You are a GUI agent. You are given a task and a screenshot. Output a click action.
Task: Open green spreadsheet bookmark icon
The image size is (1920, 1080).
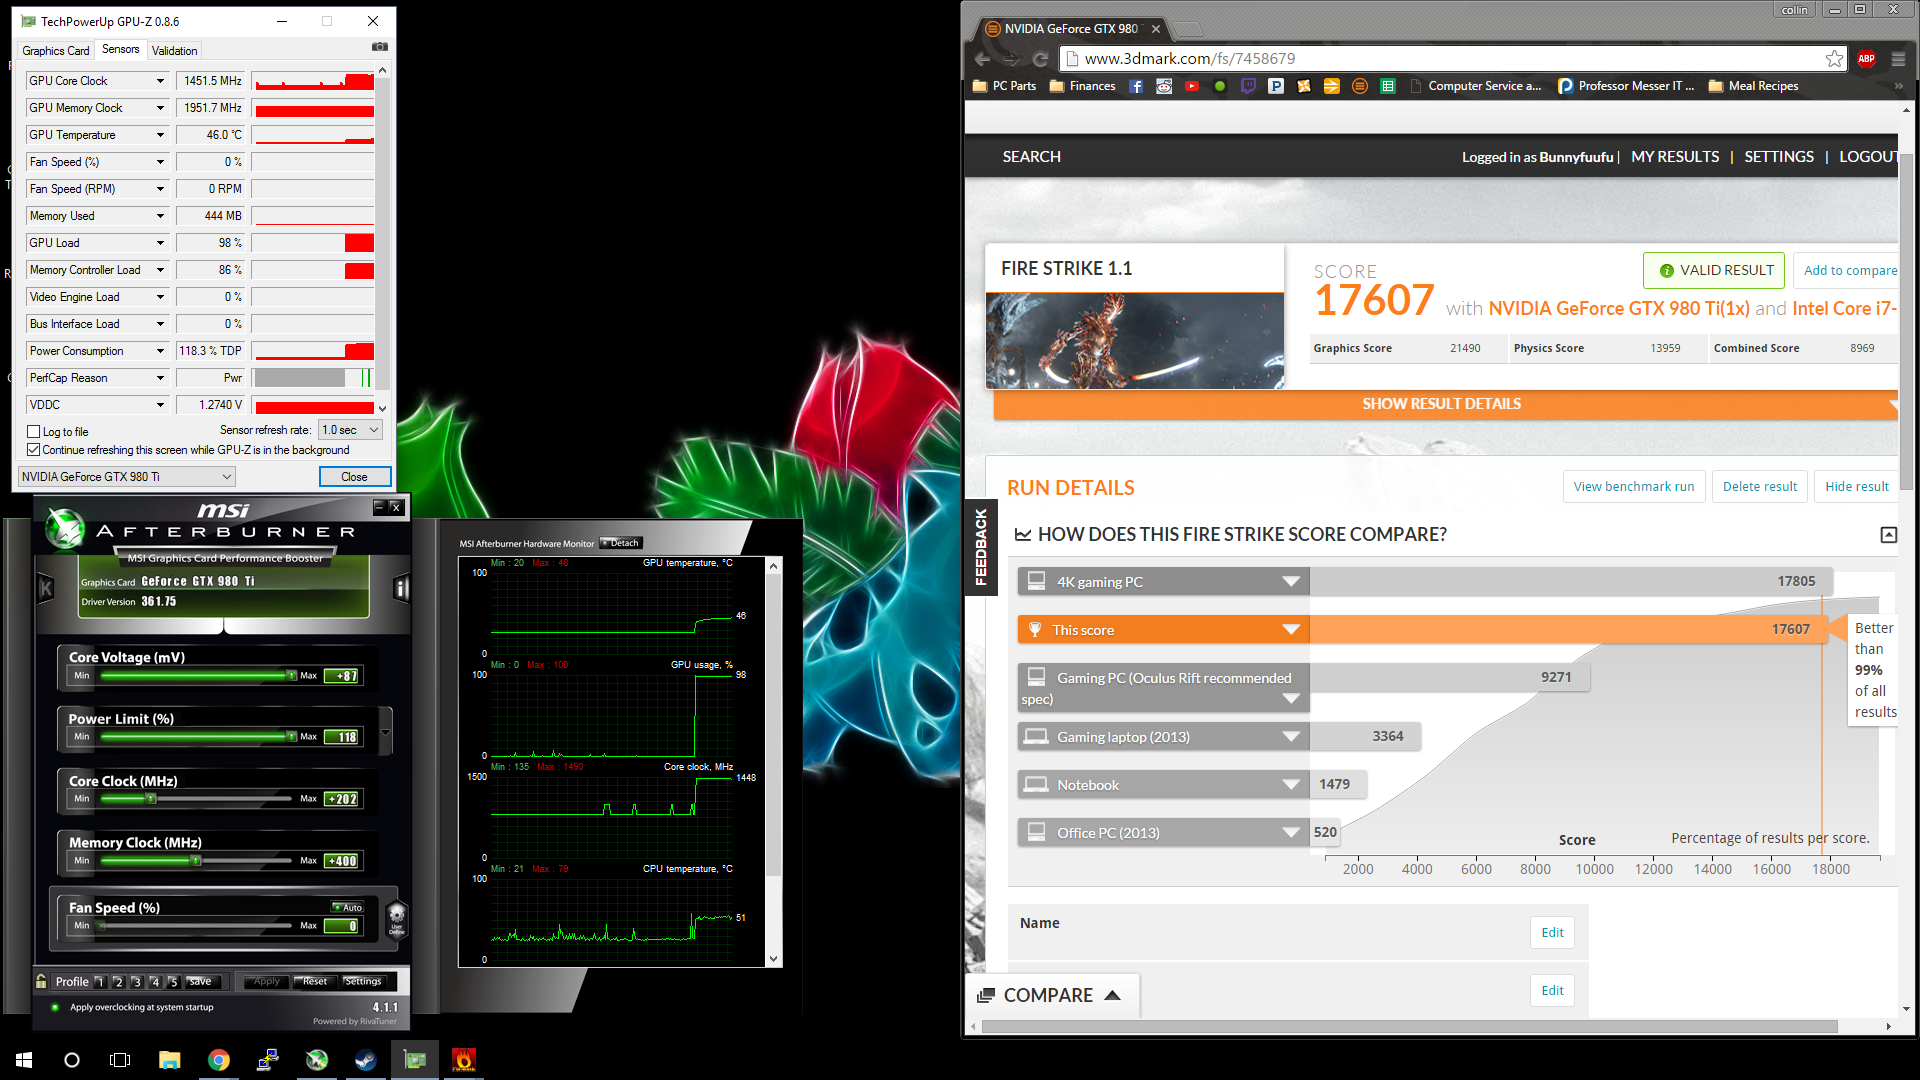pyautogui.click(x=1388, y=86)
